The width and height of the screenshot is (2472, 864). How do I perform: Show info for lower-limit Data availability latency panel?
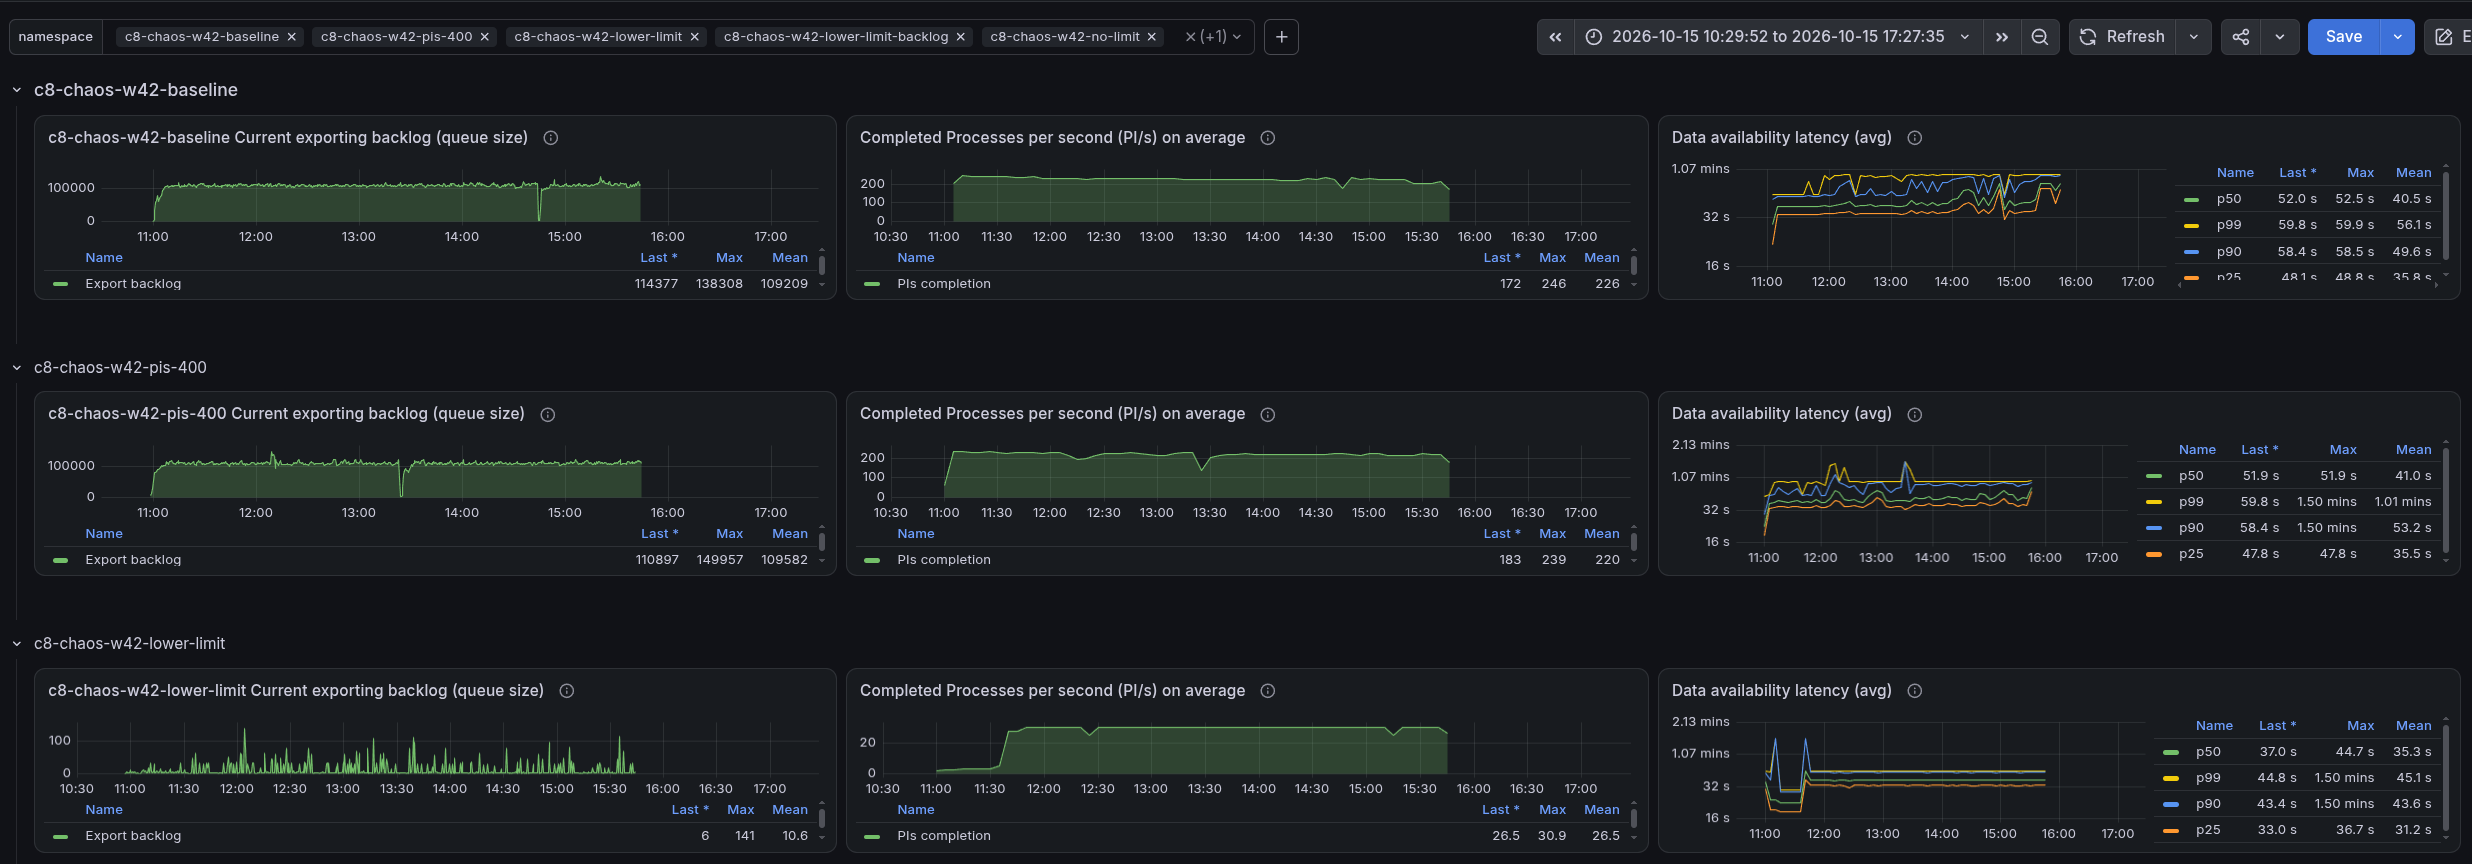coord(1915,691)
